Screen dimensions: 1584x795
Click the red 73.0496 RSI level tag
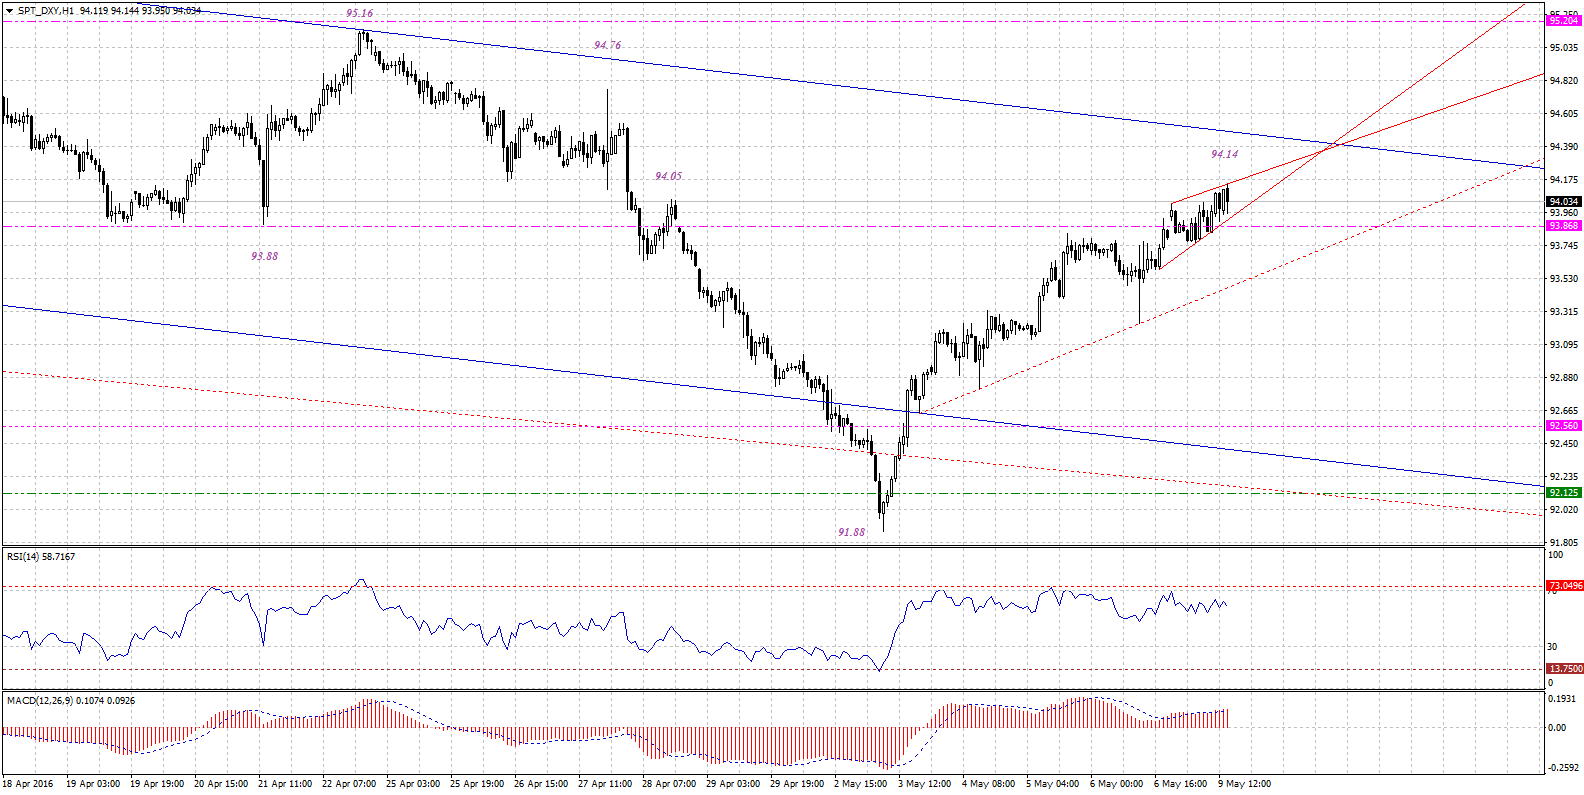(1565, 586)
